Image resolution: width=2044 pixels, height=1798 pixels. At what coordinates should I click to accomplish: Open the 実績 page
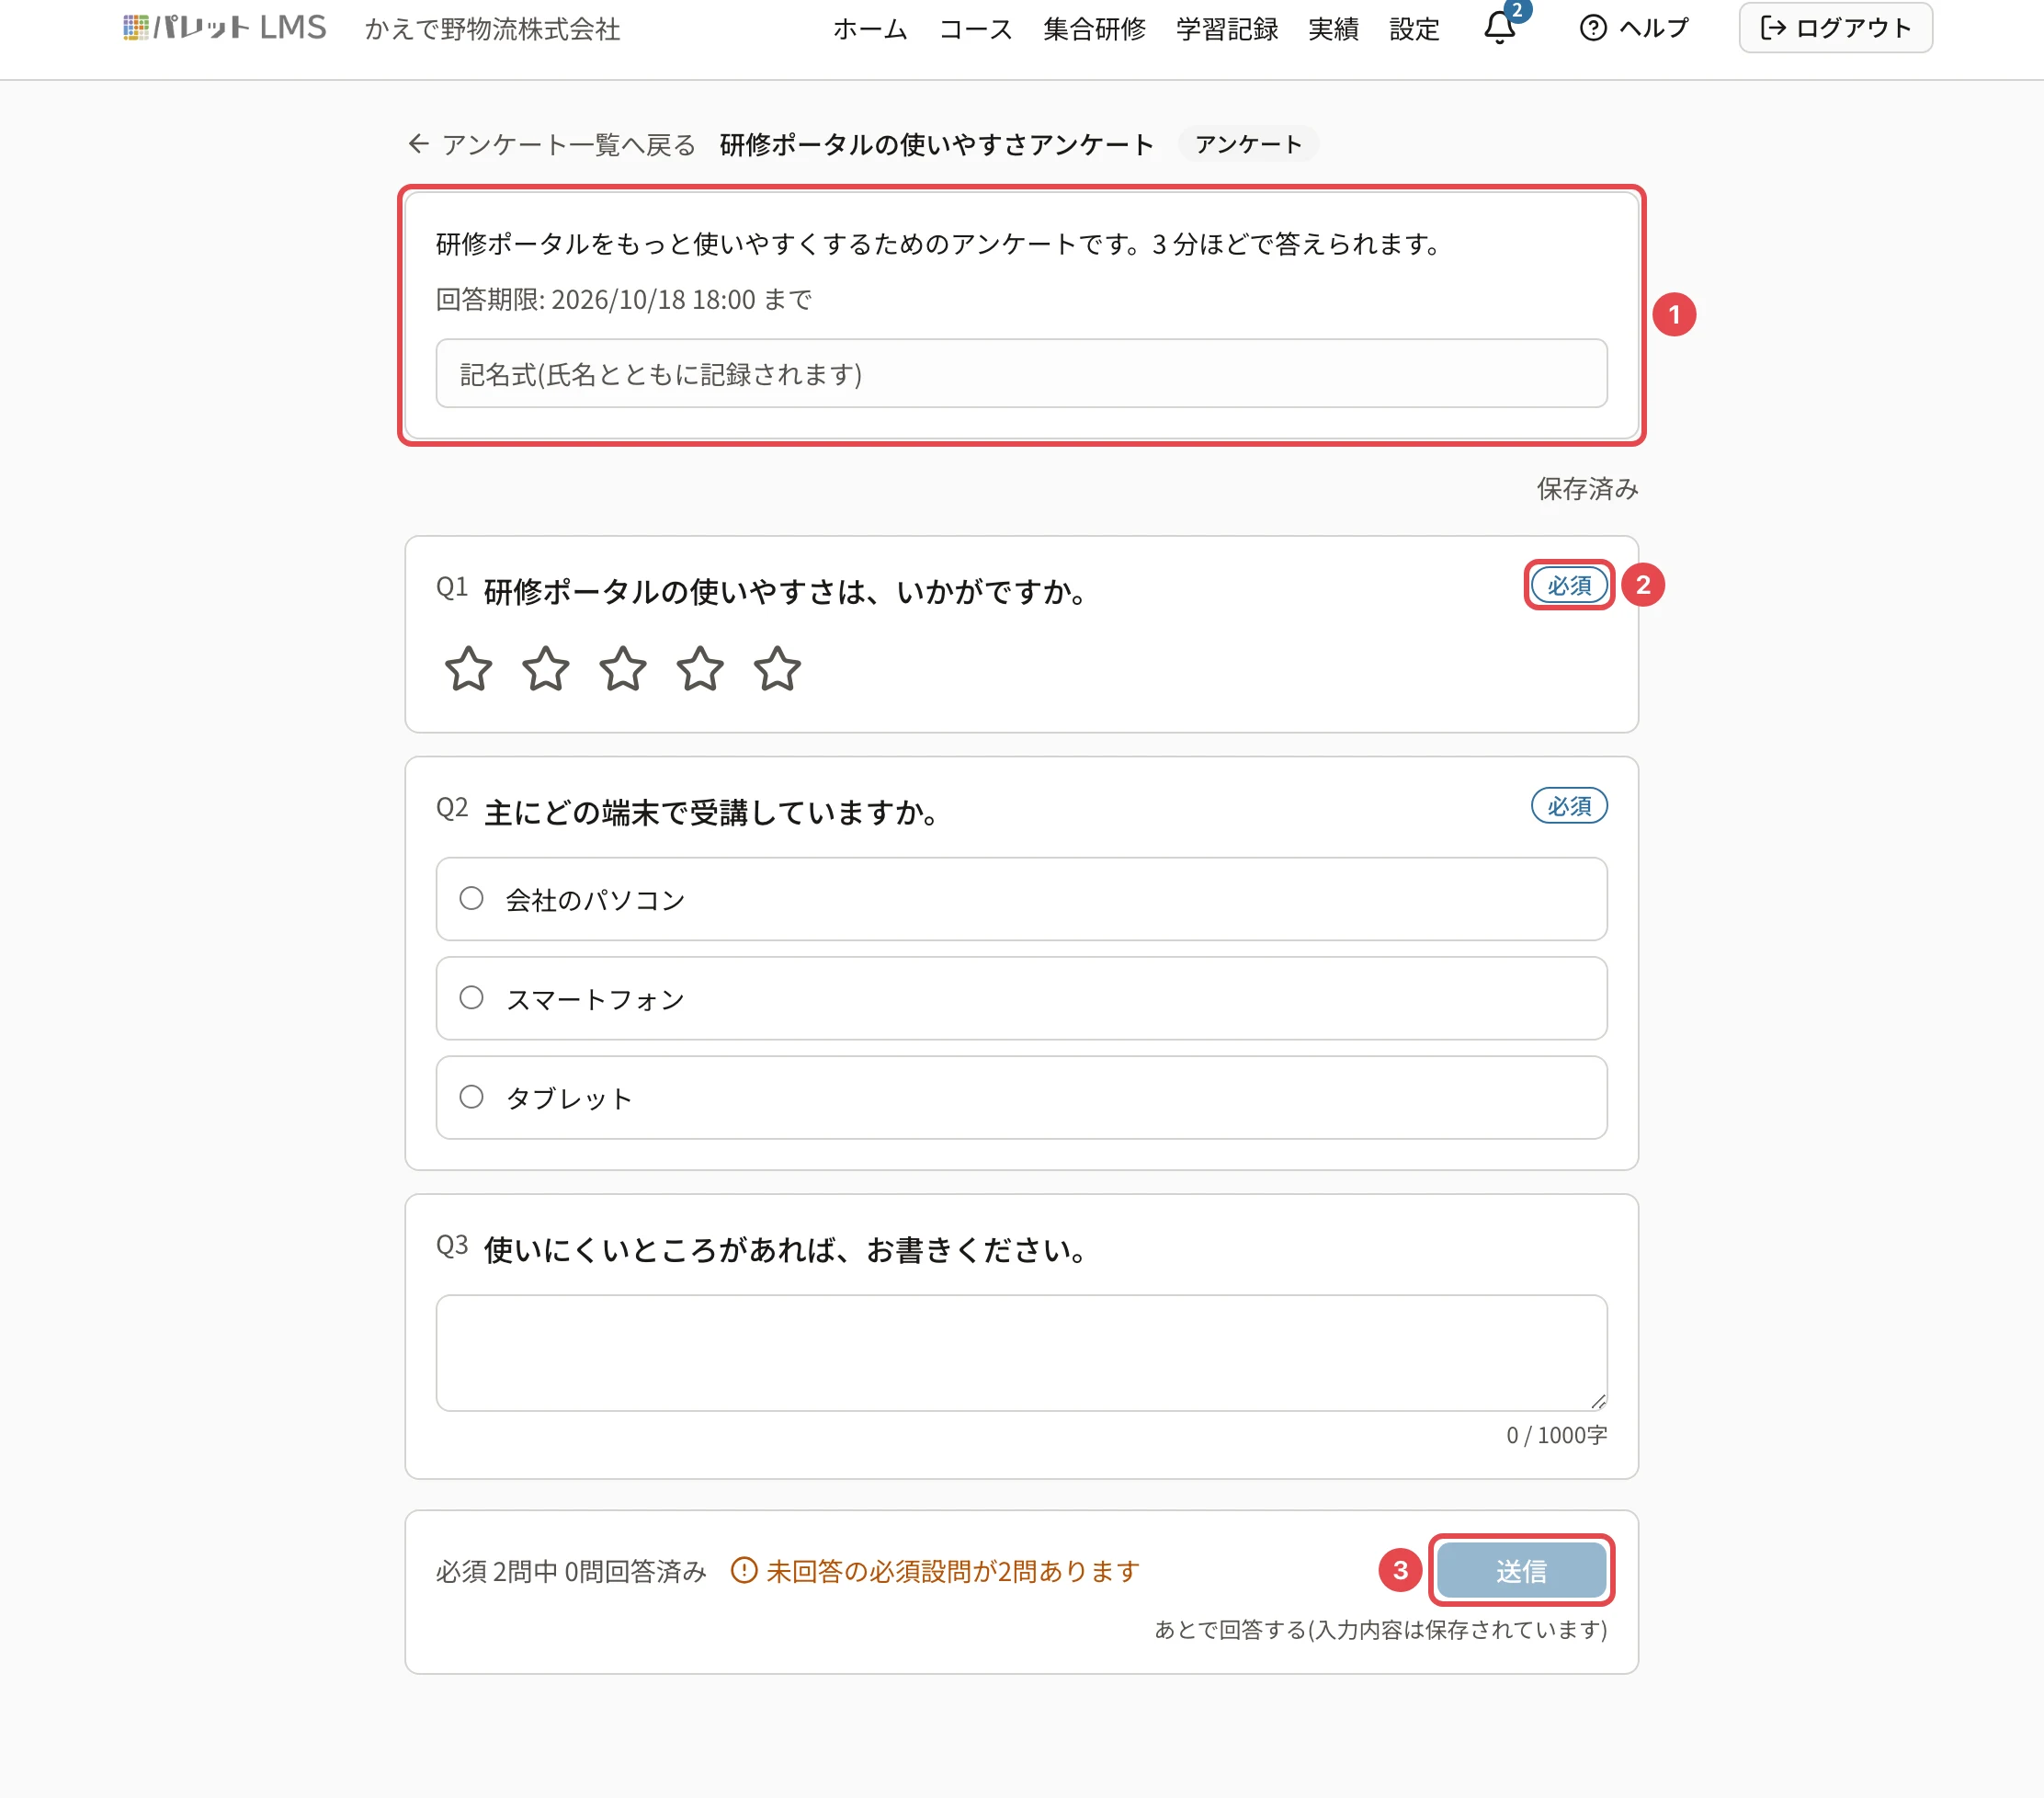pos(1333,29)
